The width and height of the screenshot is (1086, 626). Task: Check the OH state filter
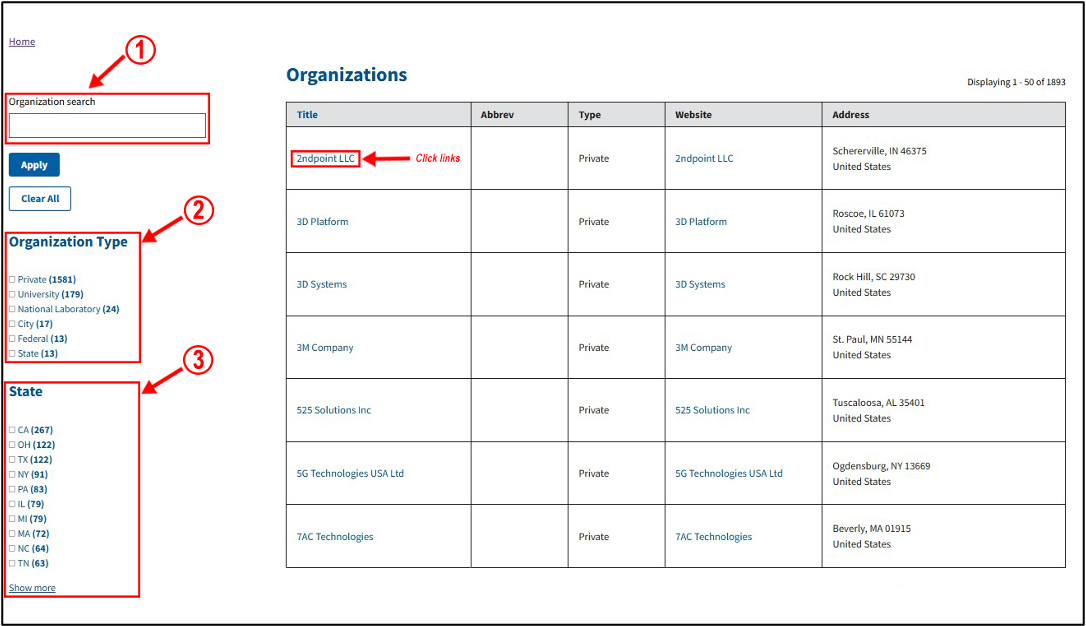click(x=12, y=445)
